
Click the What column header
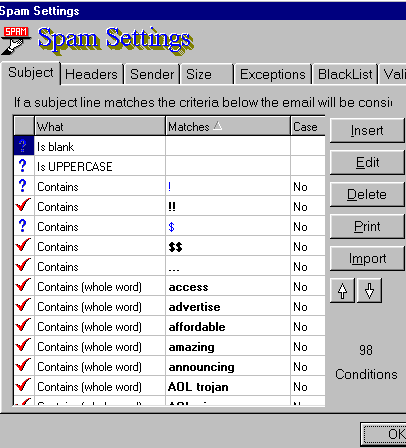(100, 126)
